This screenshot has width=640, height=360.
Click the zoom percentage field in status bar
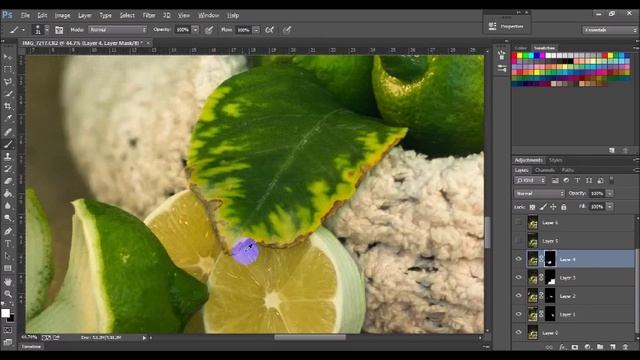pyautogui.click(x=29, y=338)
